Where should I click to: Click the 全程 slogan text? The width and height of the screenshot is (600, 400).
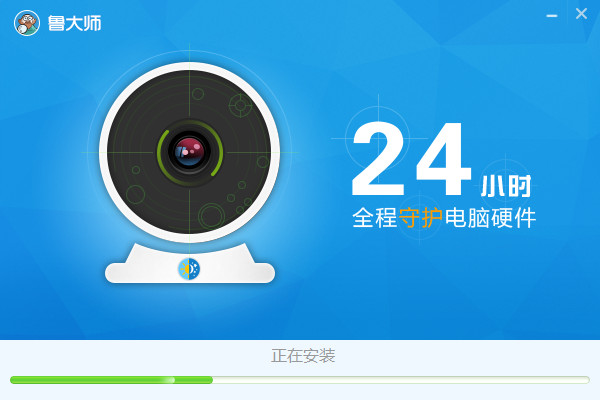(x=375, y=218)
